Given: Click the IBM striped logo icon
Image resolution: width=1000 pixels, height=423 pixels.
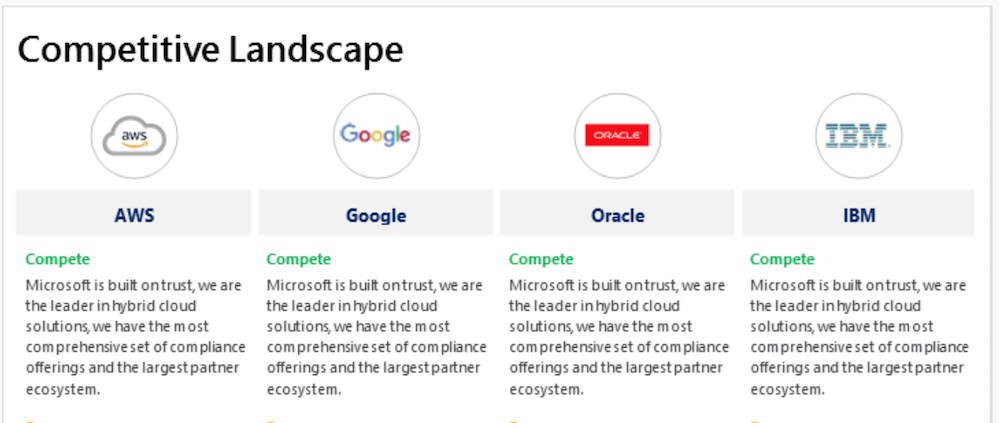Looking at the screenshot, I should (x=858, y=136).
